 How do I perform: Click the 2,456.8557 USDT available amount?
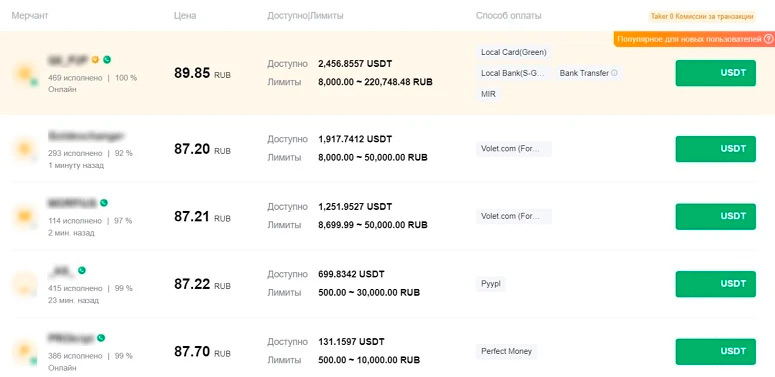coord(355,64)
